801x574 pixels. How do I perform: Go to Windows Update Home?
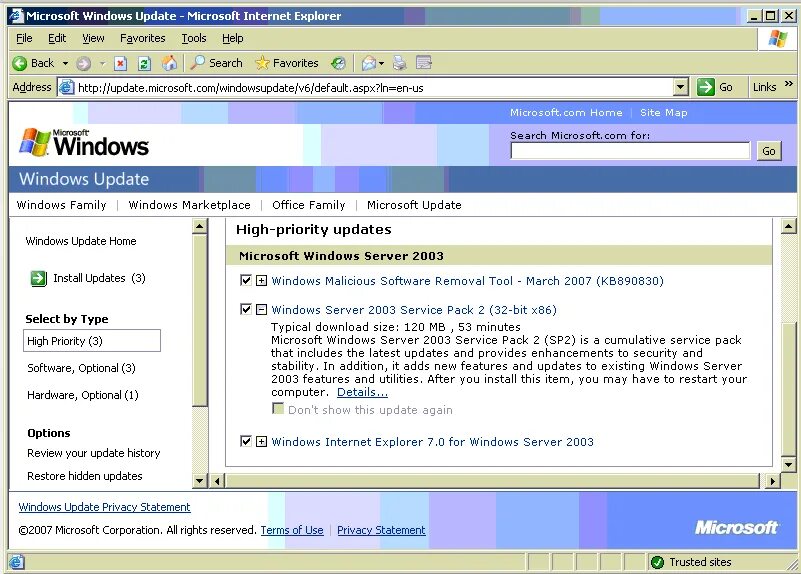click(81, 241)
